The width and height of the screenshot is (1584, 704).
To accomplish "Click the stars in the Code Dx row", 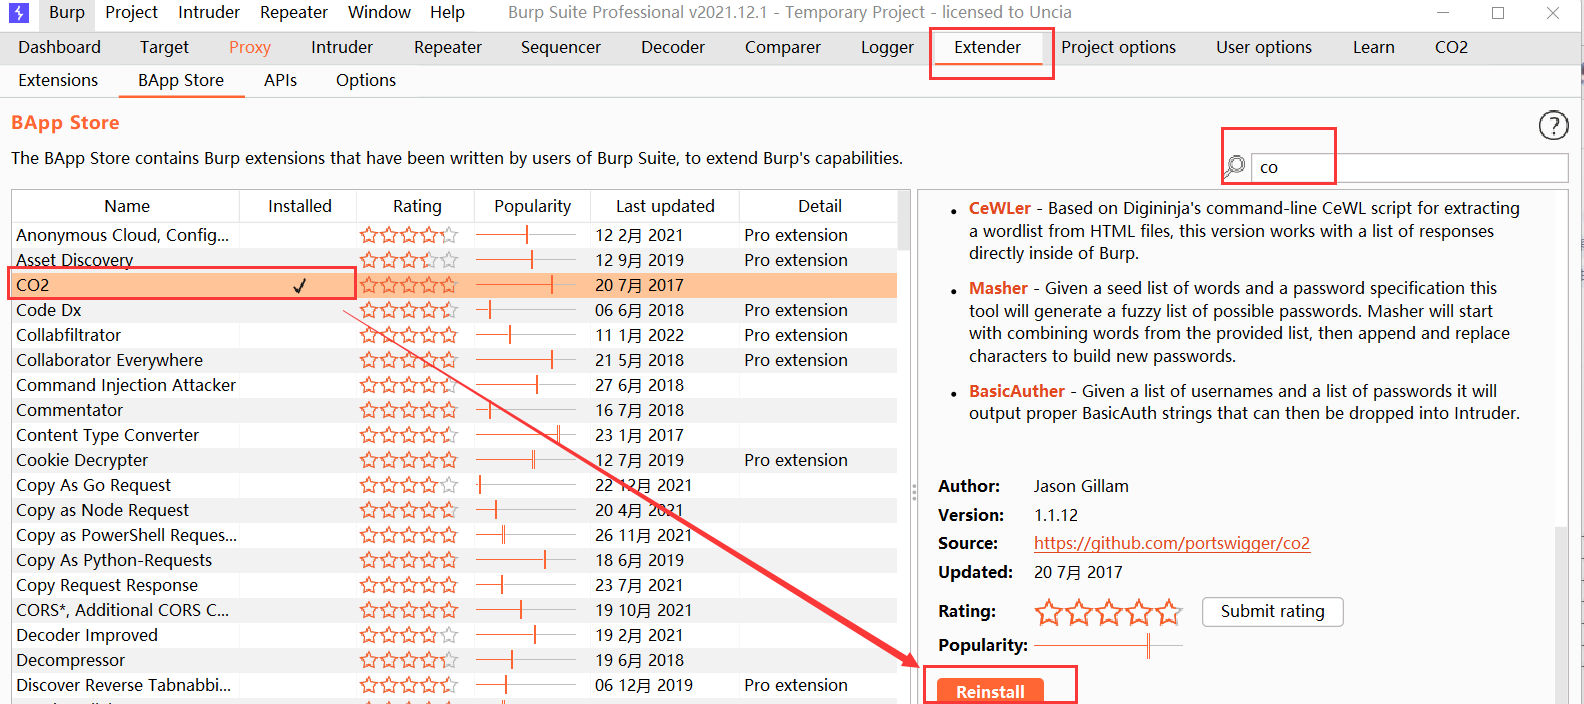I will pos(409,310).
